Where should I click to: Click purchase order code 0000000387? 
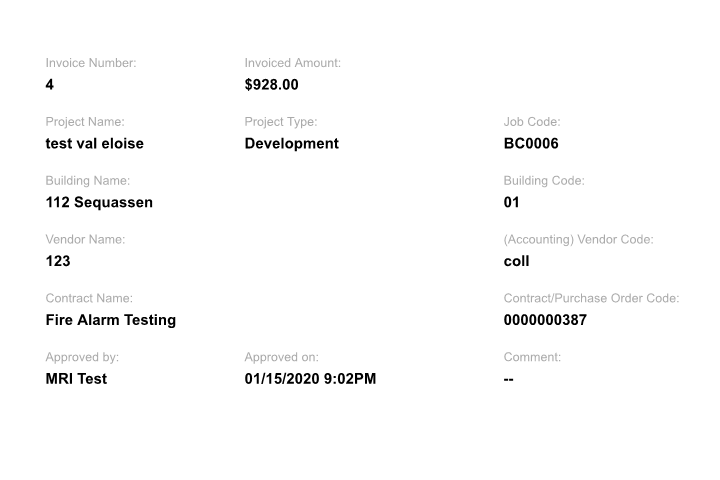point(545,321)
